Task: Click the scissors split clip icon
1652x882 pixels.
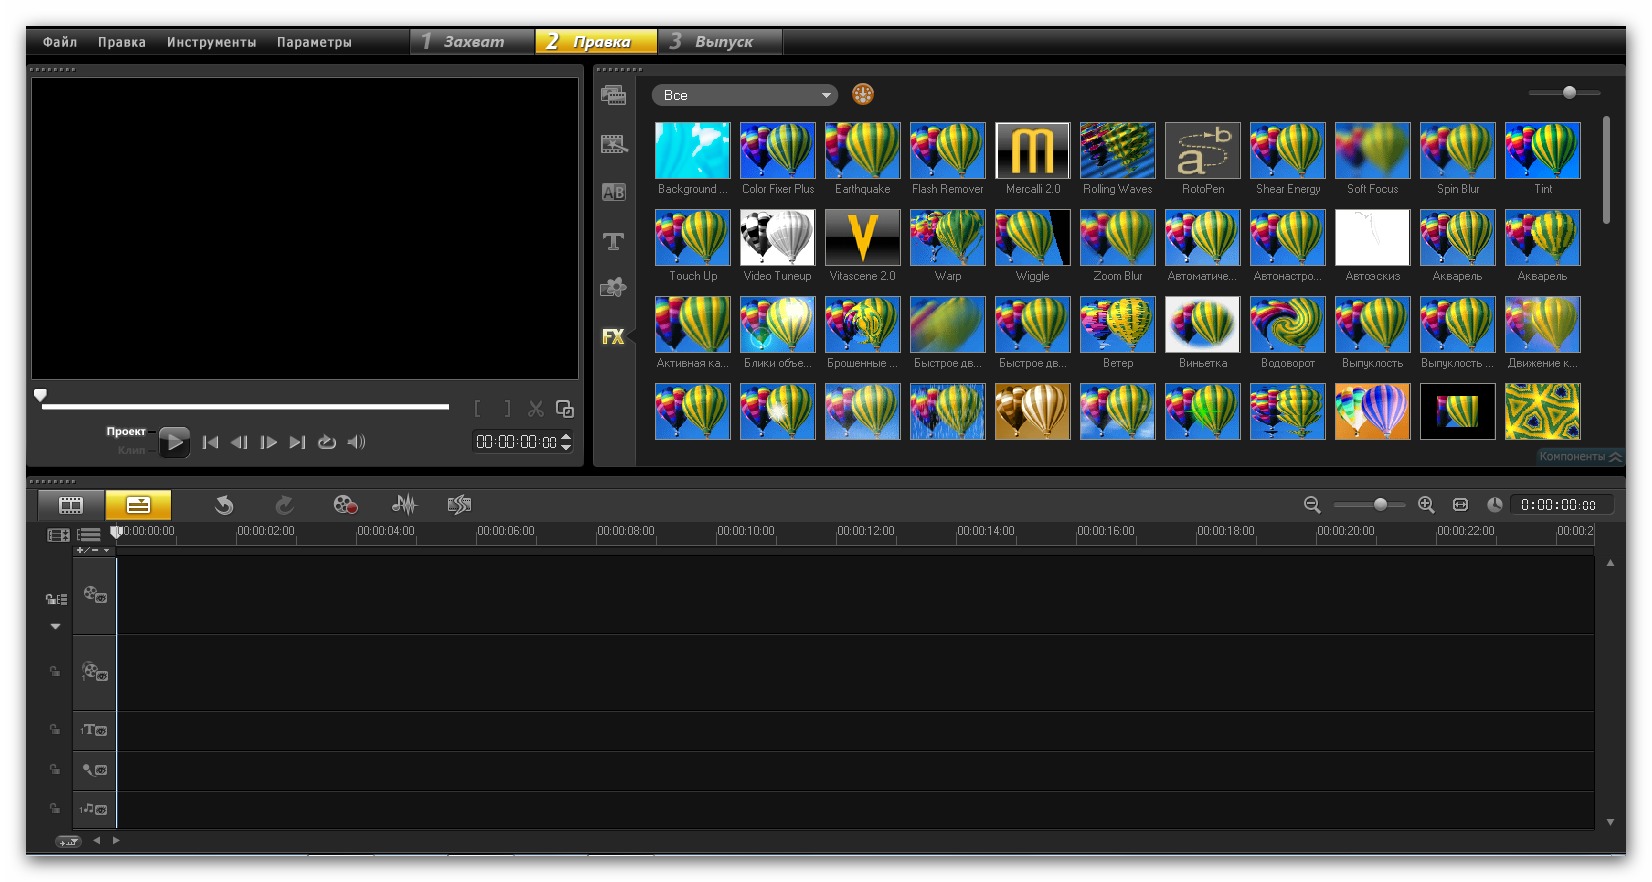Action: tap(536, 409)
